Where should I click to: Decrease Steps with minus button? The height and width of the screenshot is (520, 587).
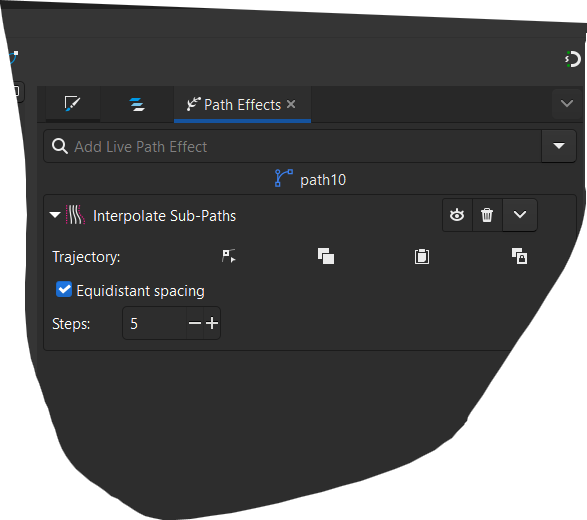(x=195, y=323)
